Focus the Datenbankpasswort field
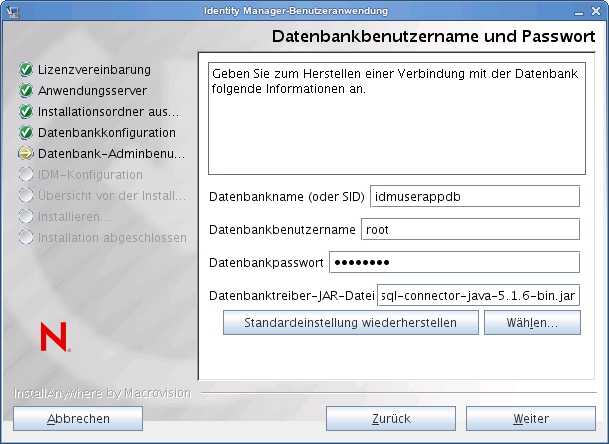The image size is (609, 444). tap(454, 263)
